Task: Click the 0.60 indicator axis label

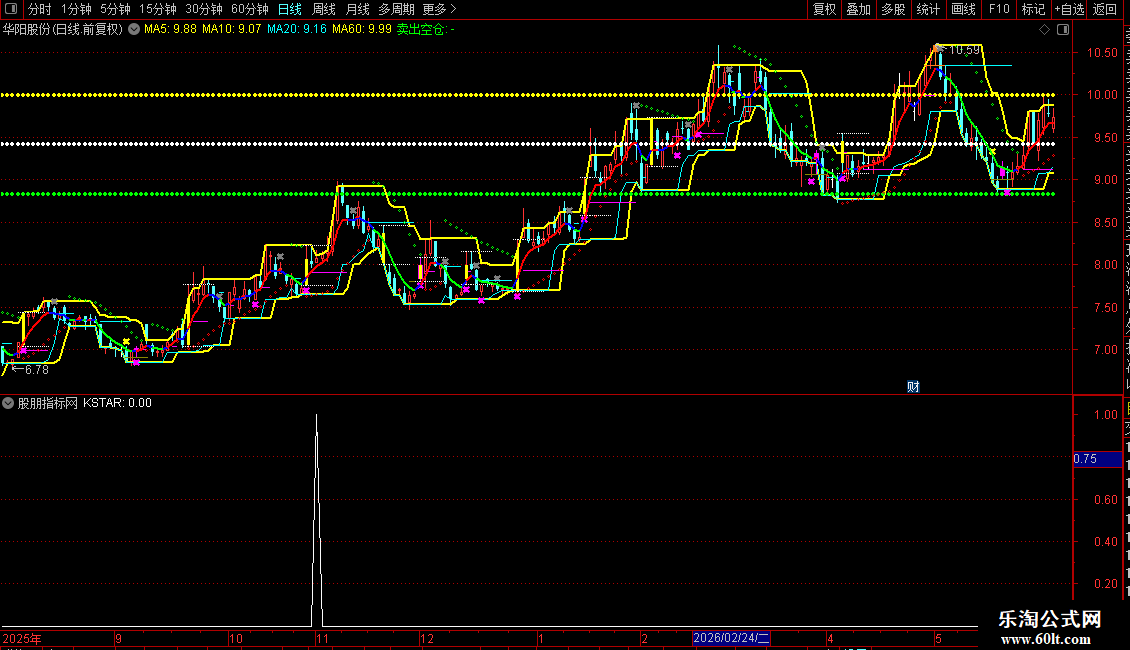Action: pos(1105,499)
